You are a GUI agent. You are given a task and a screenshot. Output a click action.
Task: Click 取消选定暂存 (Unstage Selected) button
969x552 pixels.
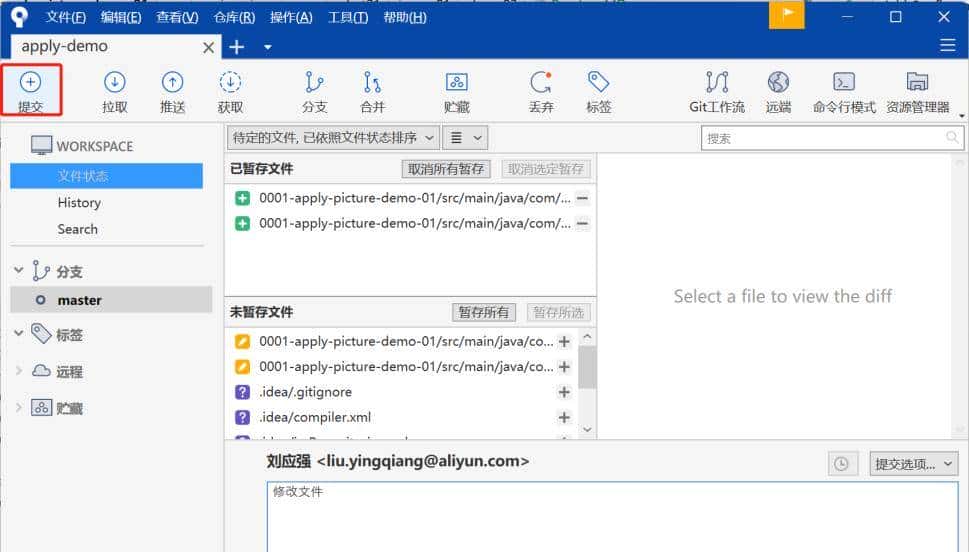coord(546,169)
